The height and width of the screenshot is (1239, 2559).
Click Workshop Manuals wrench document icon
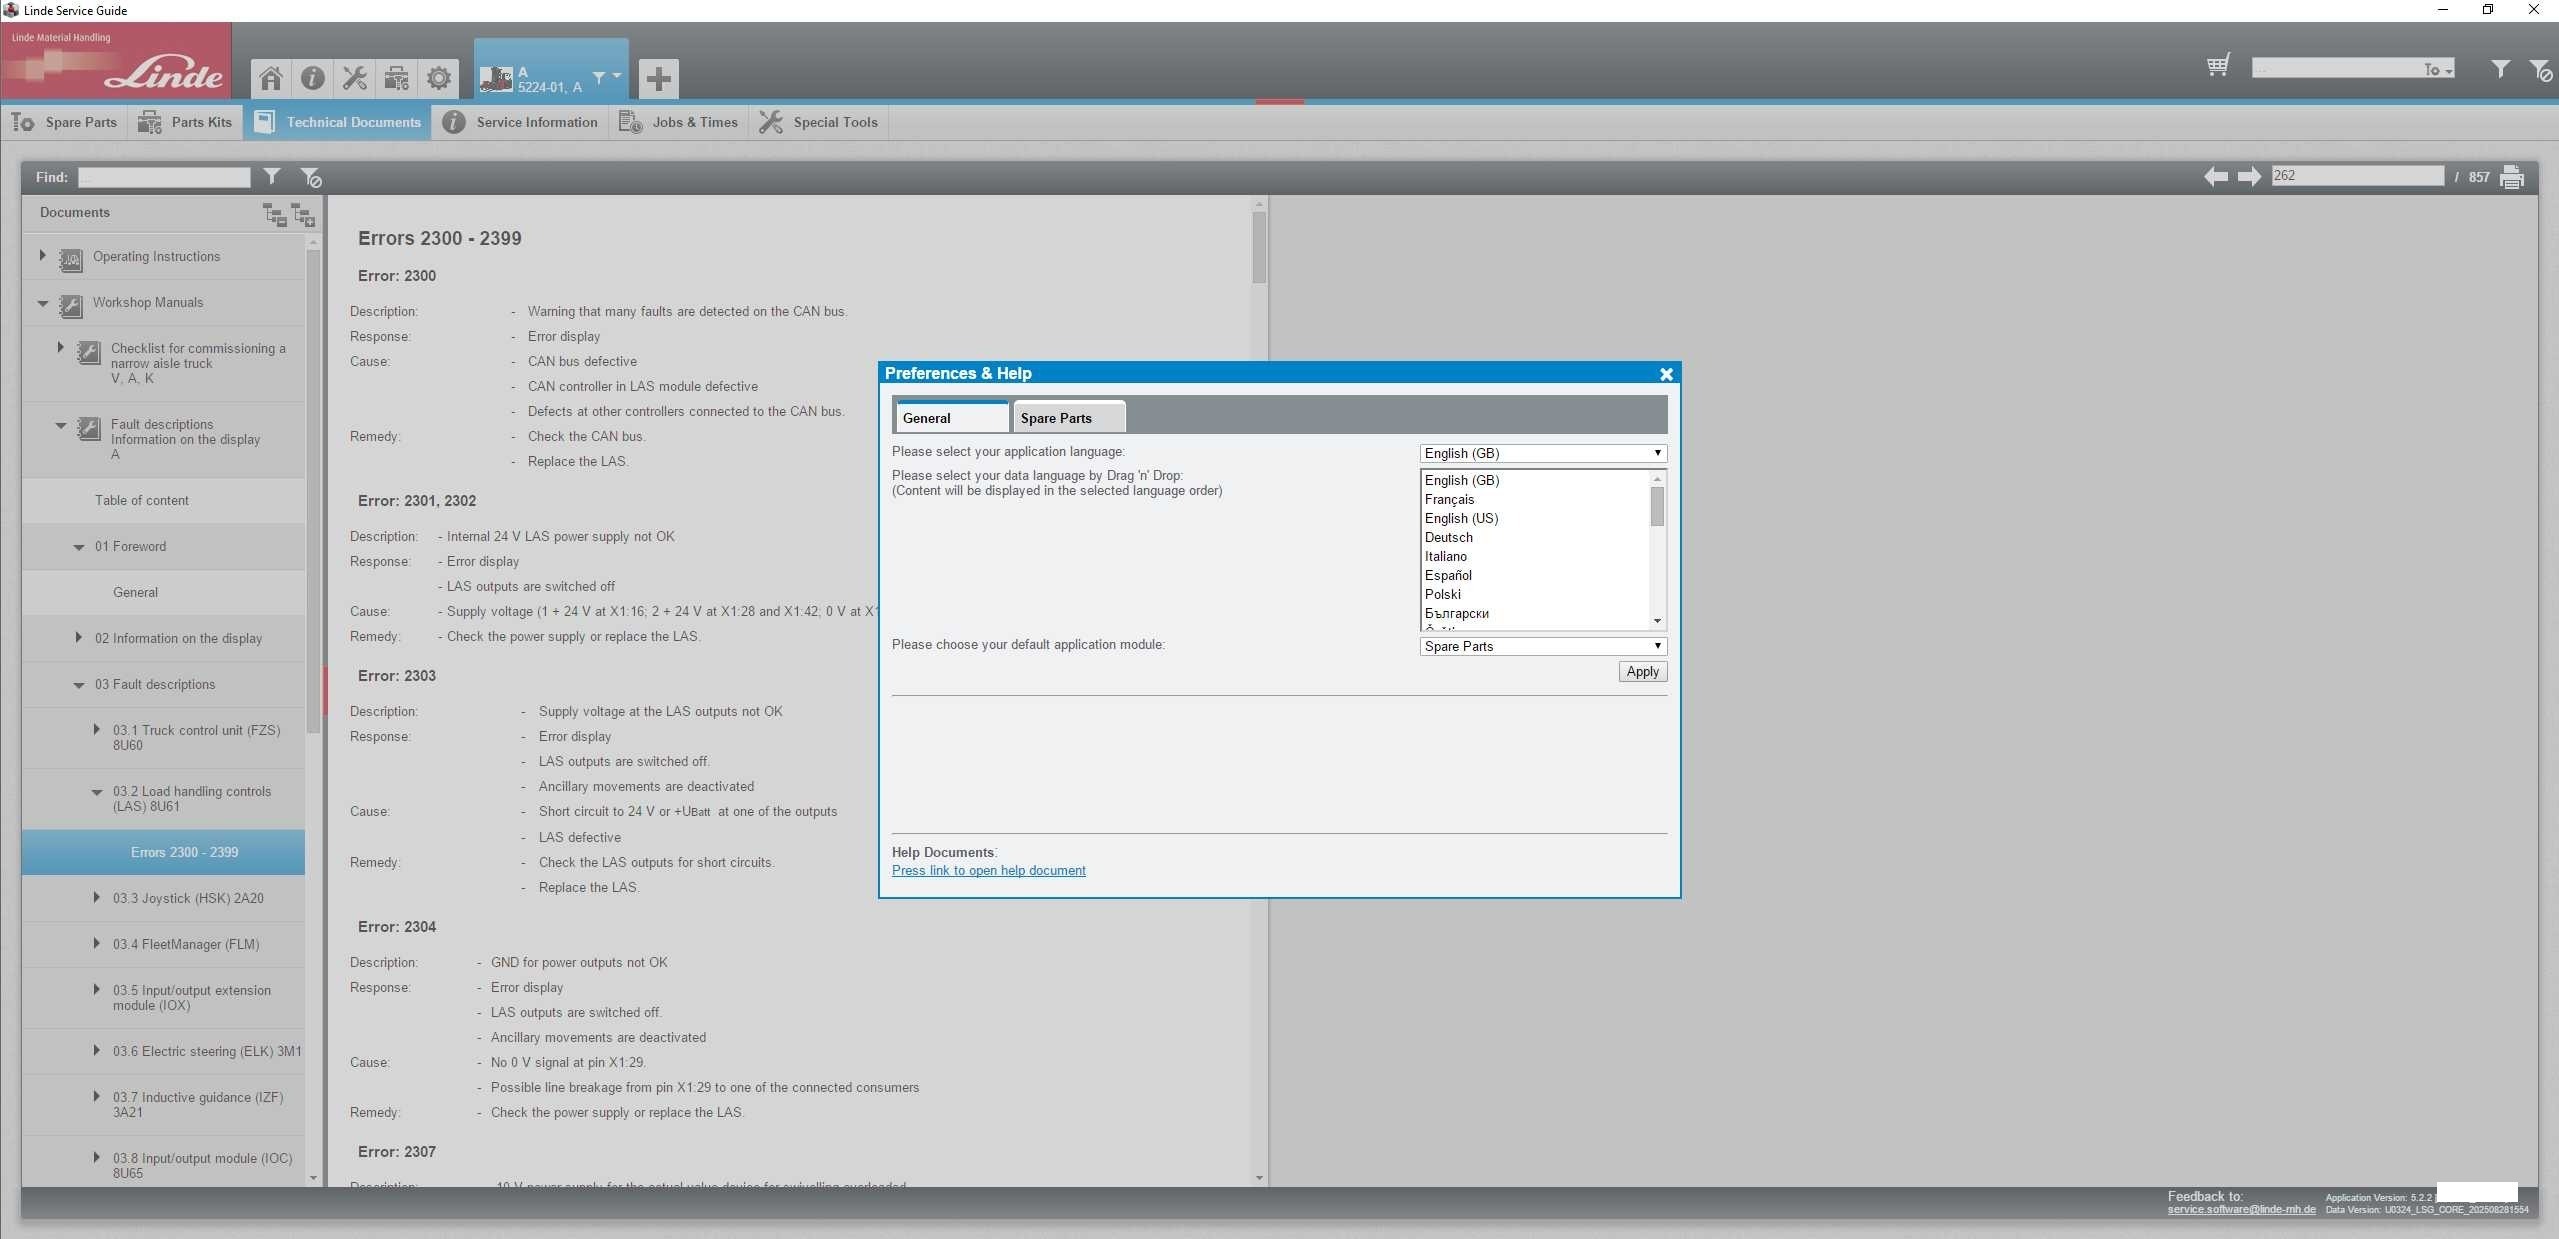coord(70,306)
